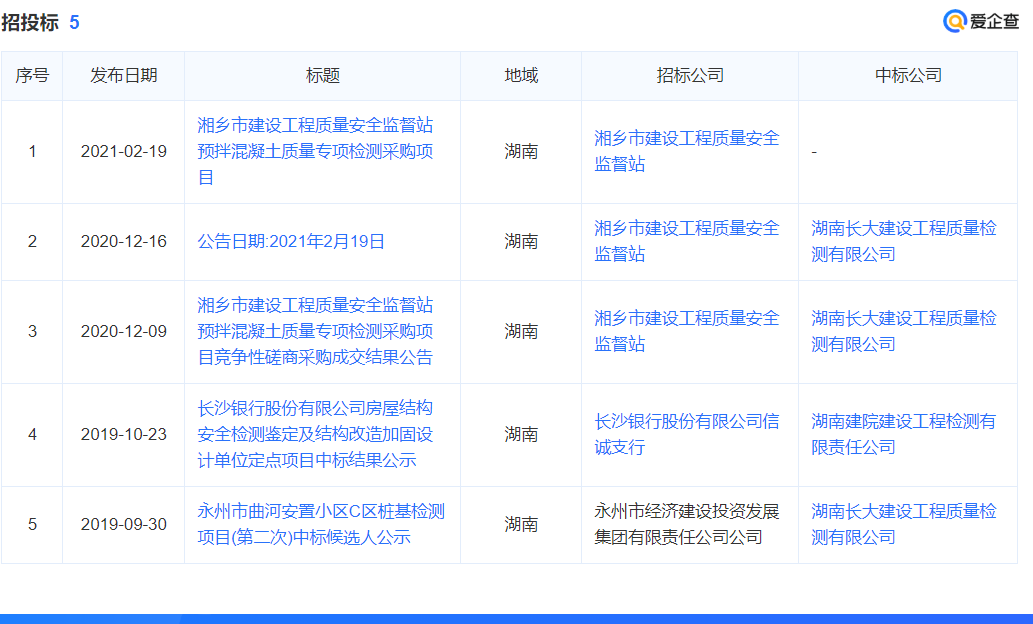This screenshot has width=1033, height=624.
Task: Click 湘乡市建设工程质量安全监督站 bidding company in row 2
Action: (x=686, y=241)
